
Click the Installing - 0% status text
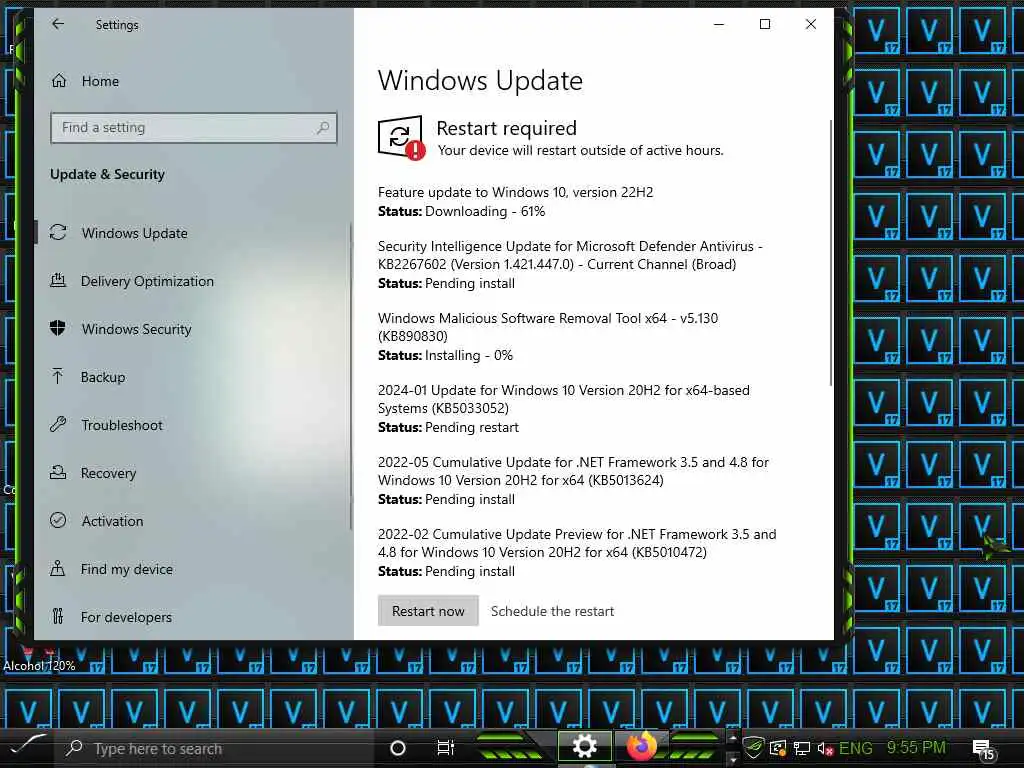click(x=469, y=355)
